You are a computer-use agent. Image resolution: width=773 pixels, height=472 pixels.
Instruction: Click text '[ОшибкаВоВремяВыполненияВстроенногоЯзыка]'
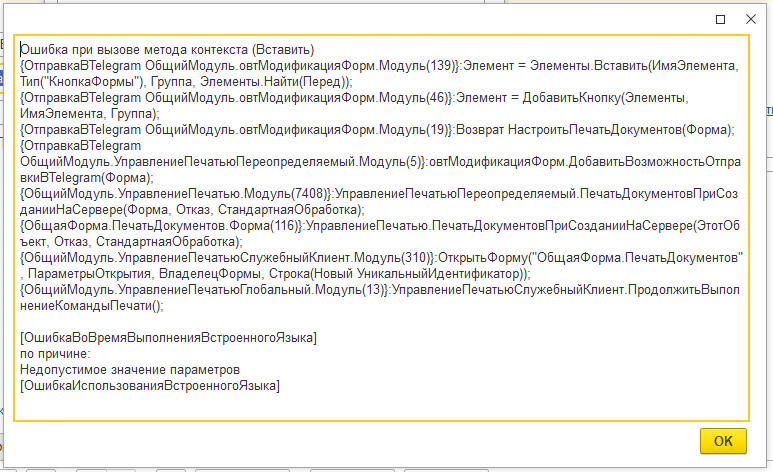click(168, 338)
